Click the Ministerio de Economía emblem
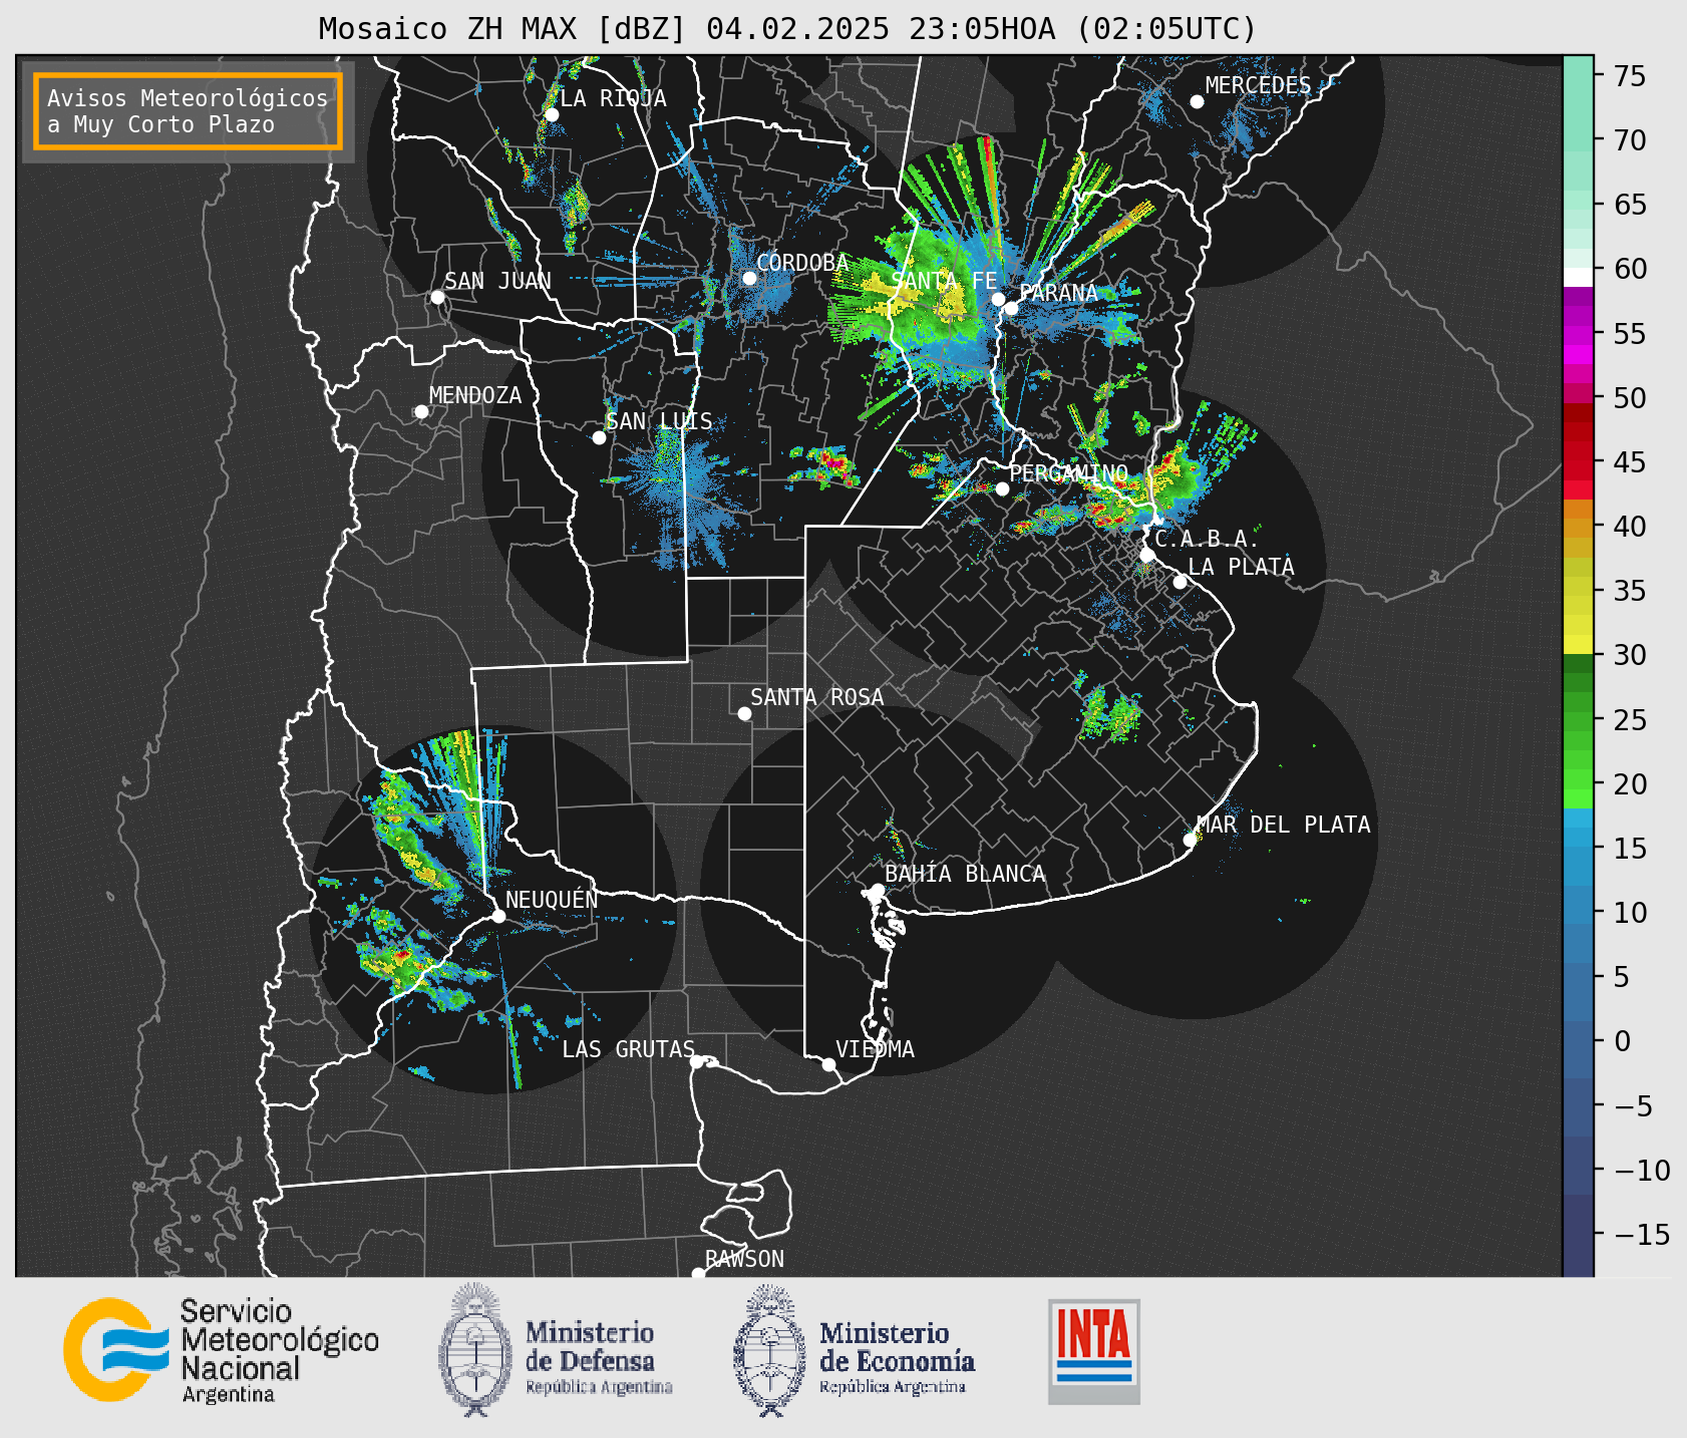Viewport: 1687px width, 1438px height. point(770,1350)
